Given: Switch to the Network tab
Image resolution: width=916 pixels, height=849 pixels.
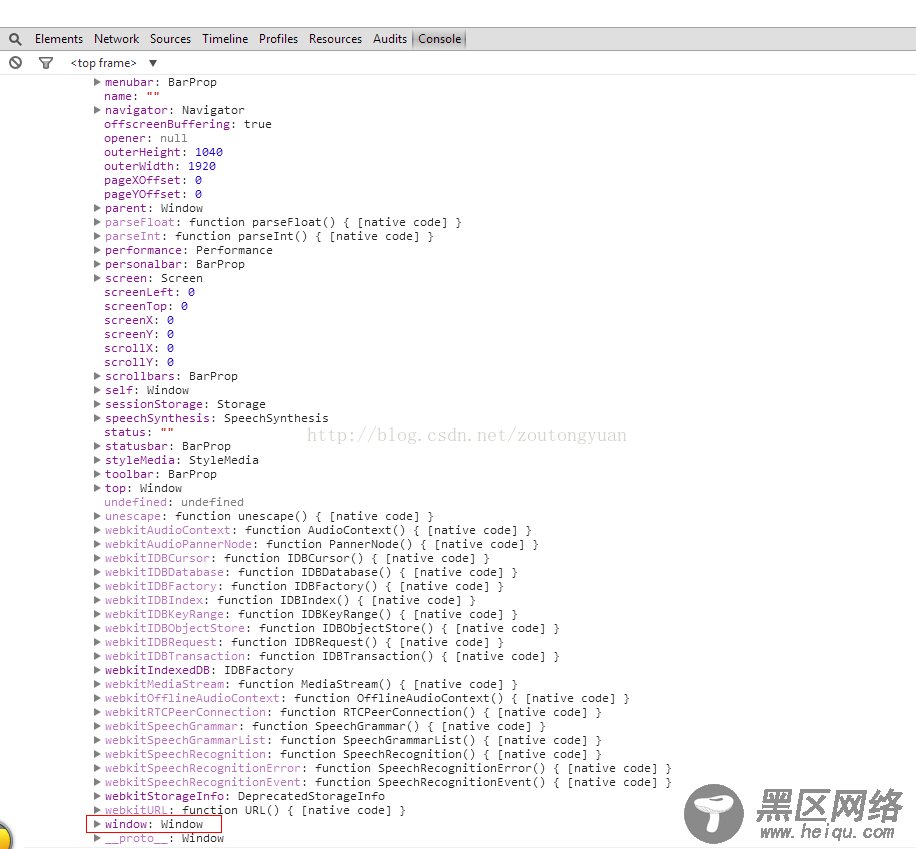Looking at the screenshot, I should point(116,39).
